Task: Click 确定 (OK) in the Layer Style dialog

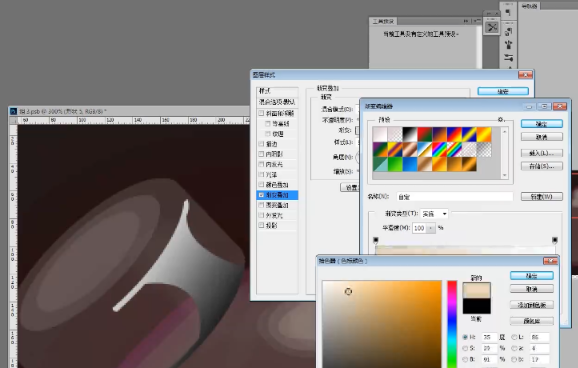Action: coord(503,91)
